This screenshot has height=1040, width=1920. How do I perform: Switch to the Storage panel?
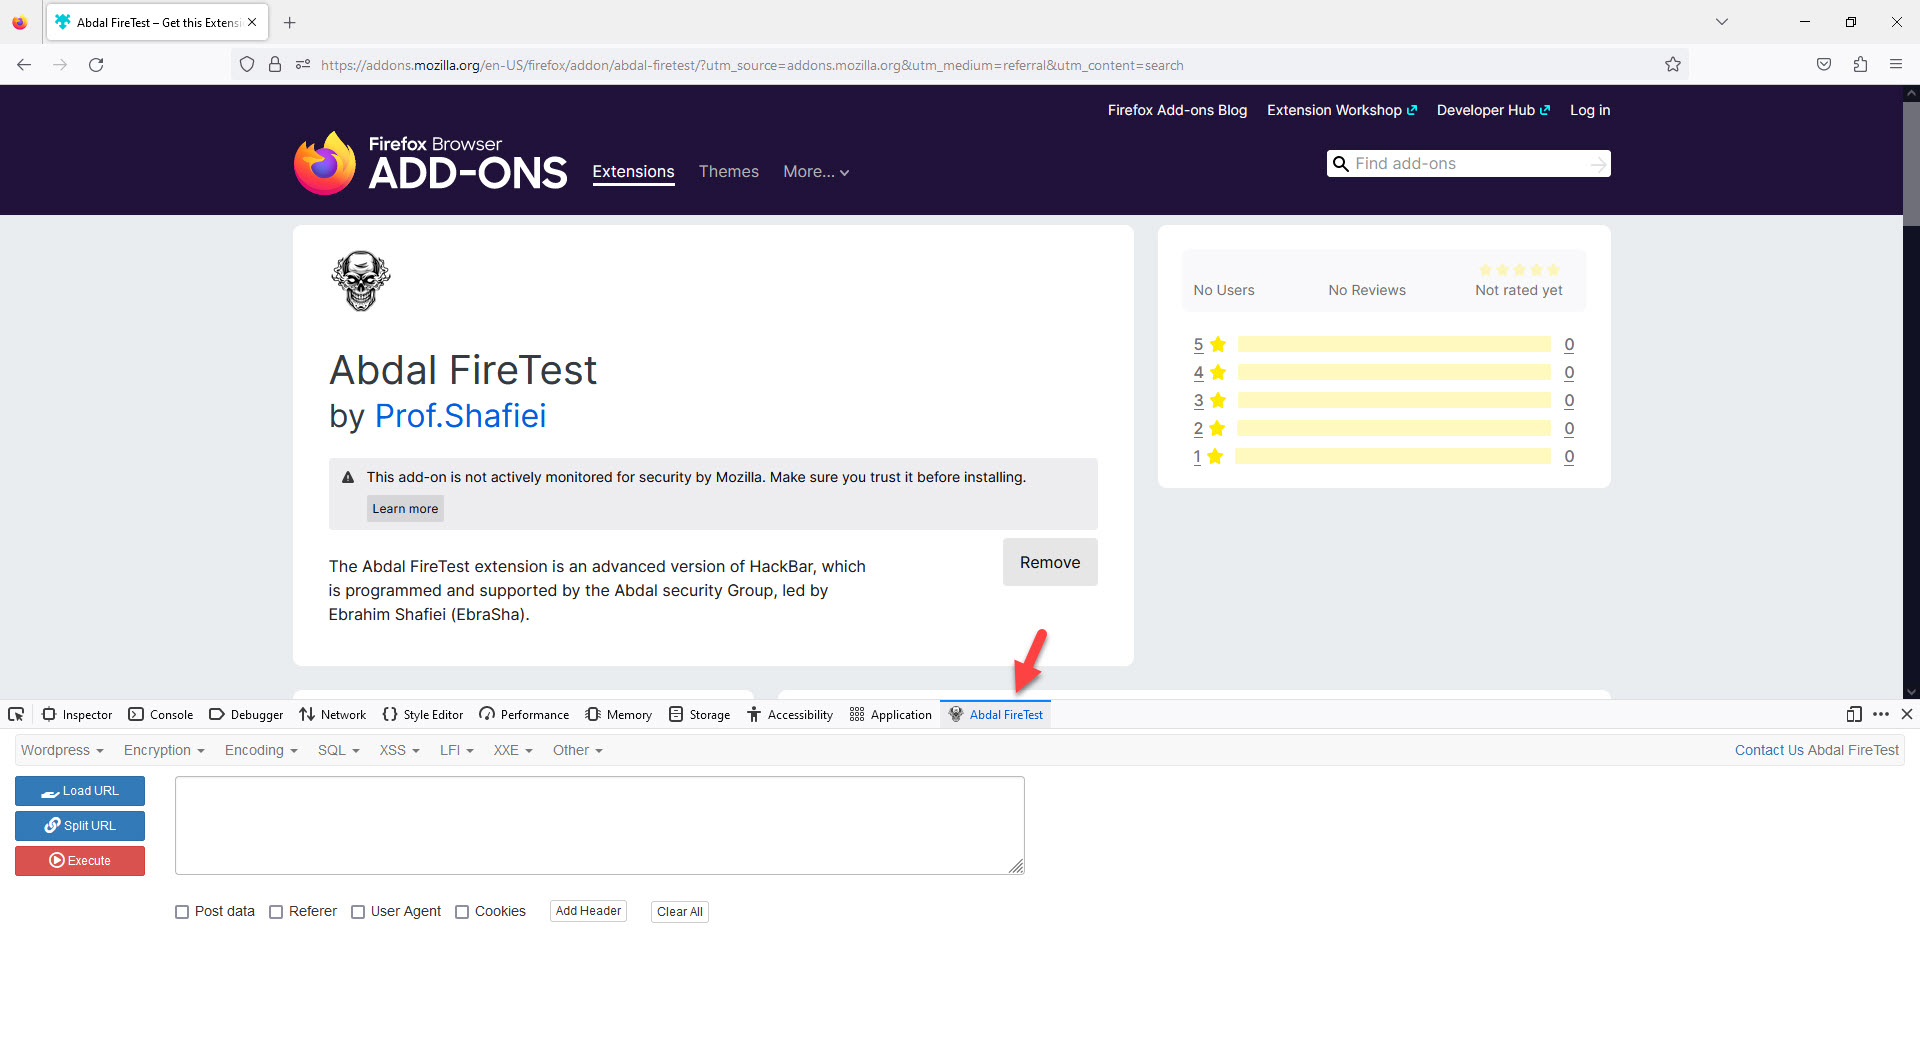tap(699, 714)
